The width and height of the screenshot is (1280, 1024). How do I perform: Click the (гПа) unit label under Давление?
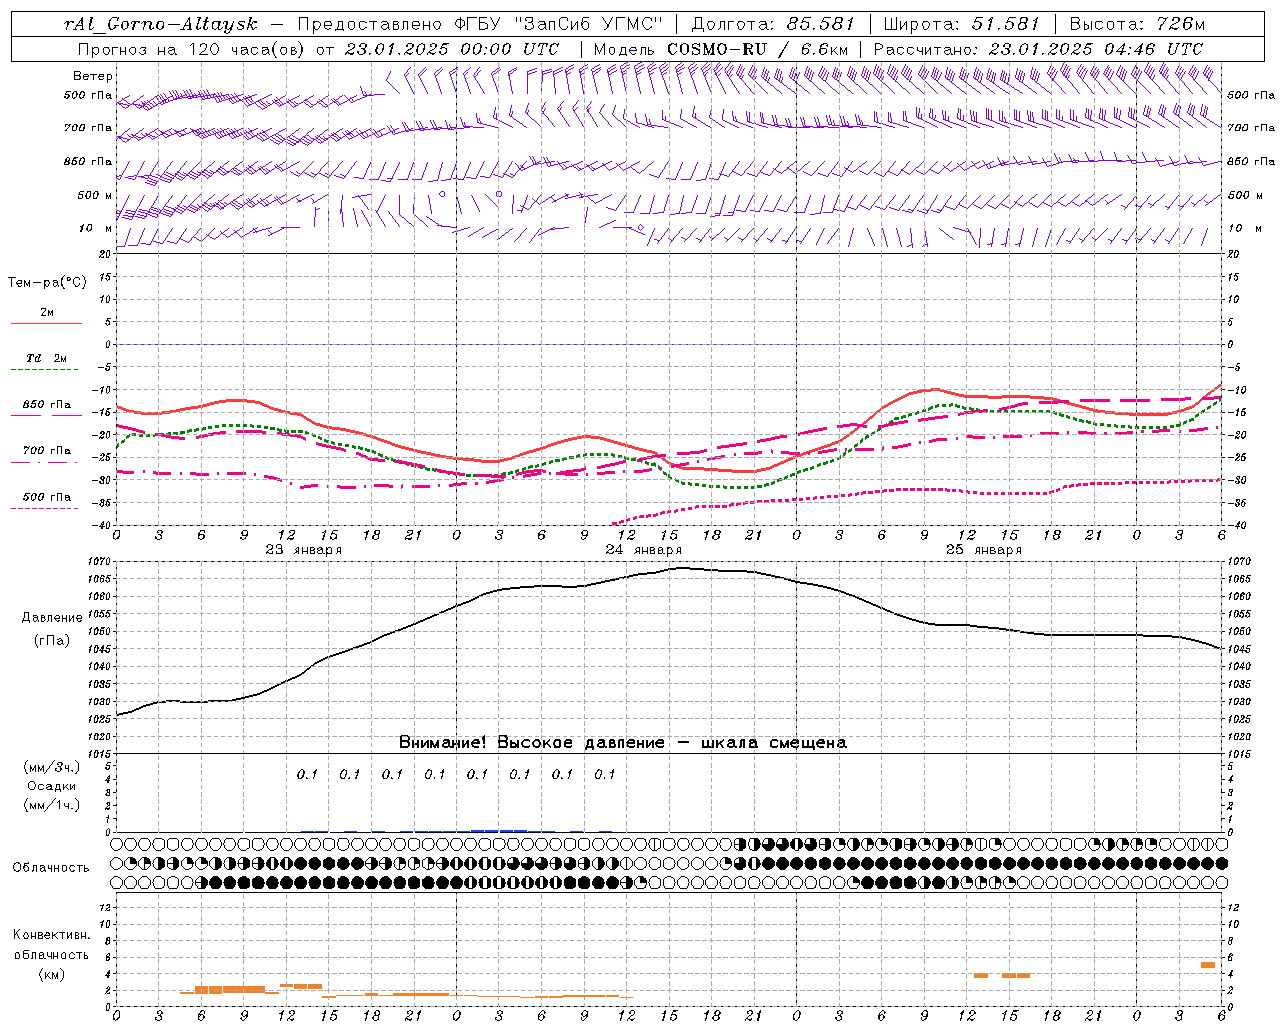[52, 640]
